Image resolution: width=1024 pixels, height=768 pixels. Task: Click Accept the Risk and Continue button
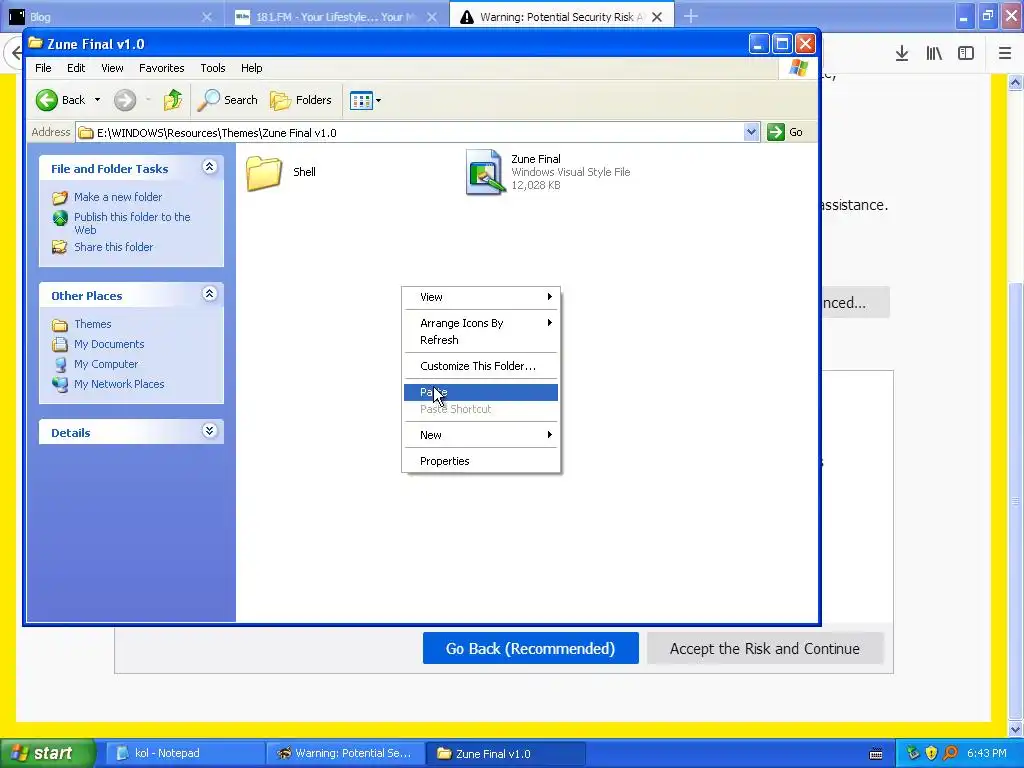765,648
